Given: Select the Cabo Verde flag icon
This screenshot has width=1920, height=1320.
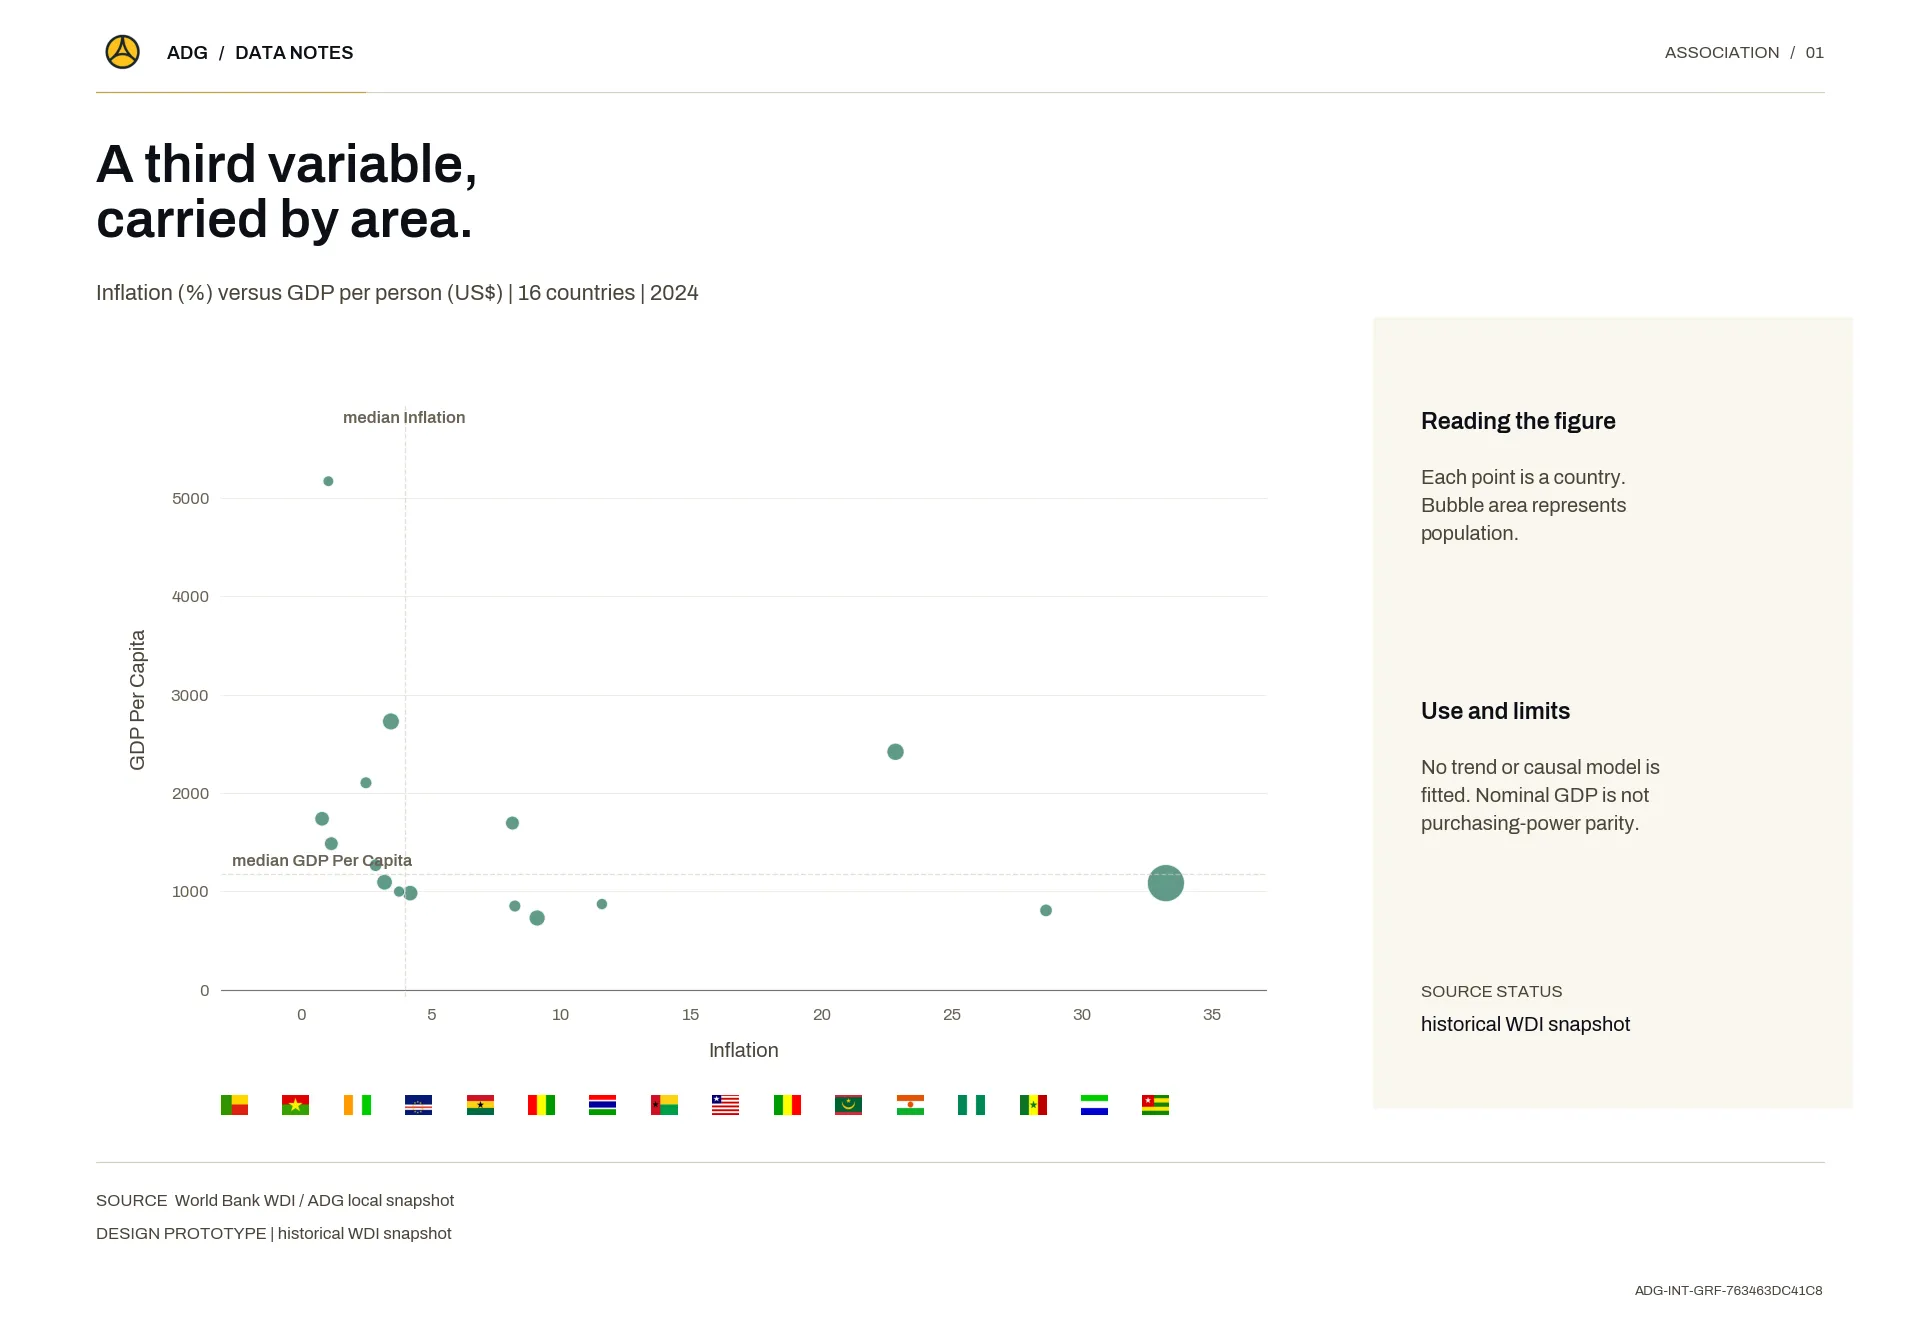Looking at the screenshot, I should click(x=418, y=1104).
